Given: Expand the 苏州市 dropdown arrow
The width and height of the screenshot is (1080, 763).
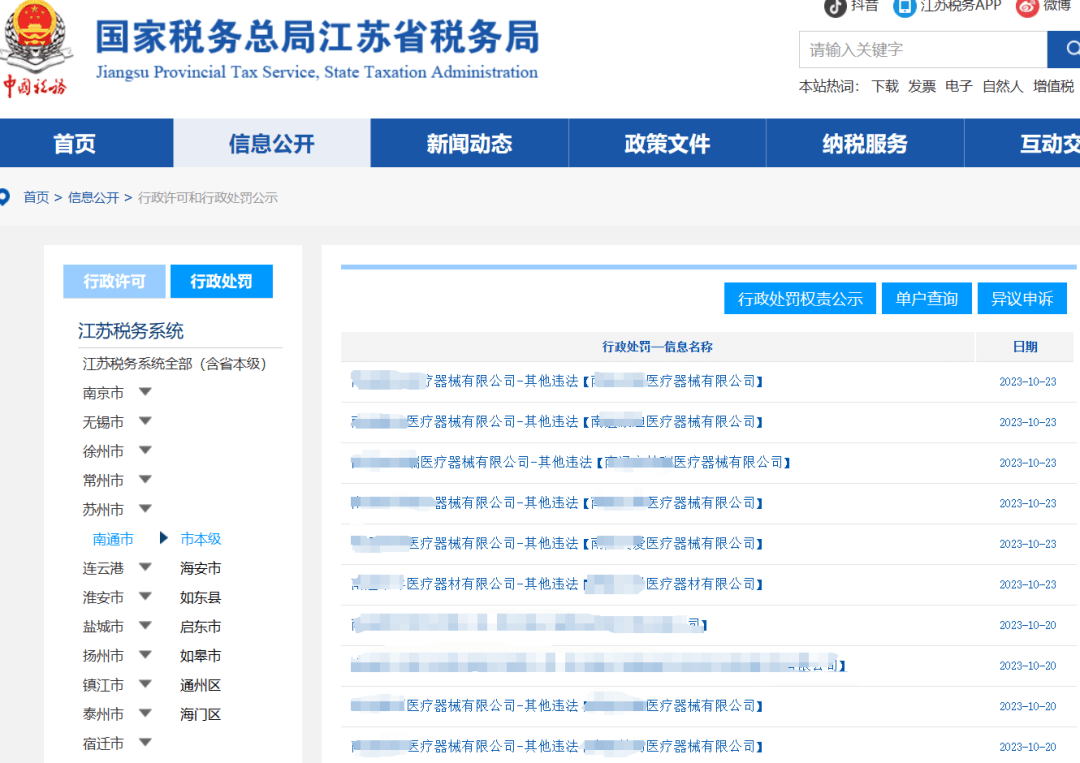Looking at the screenshot, I should tap(145, 509).
